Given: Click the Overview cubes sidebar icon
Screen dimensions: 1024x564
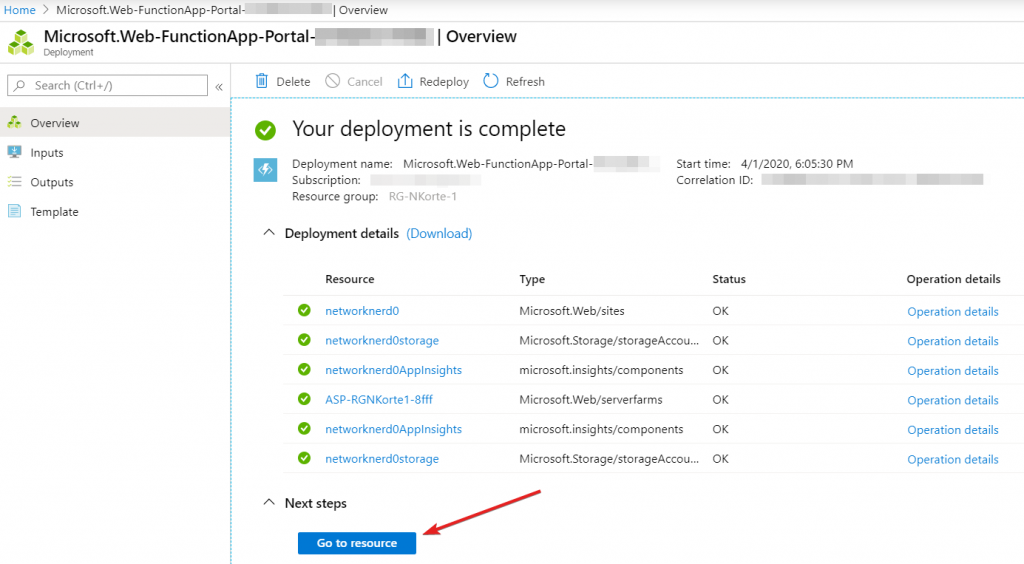Looking at the screenshot, I should 14,123.
